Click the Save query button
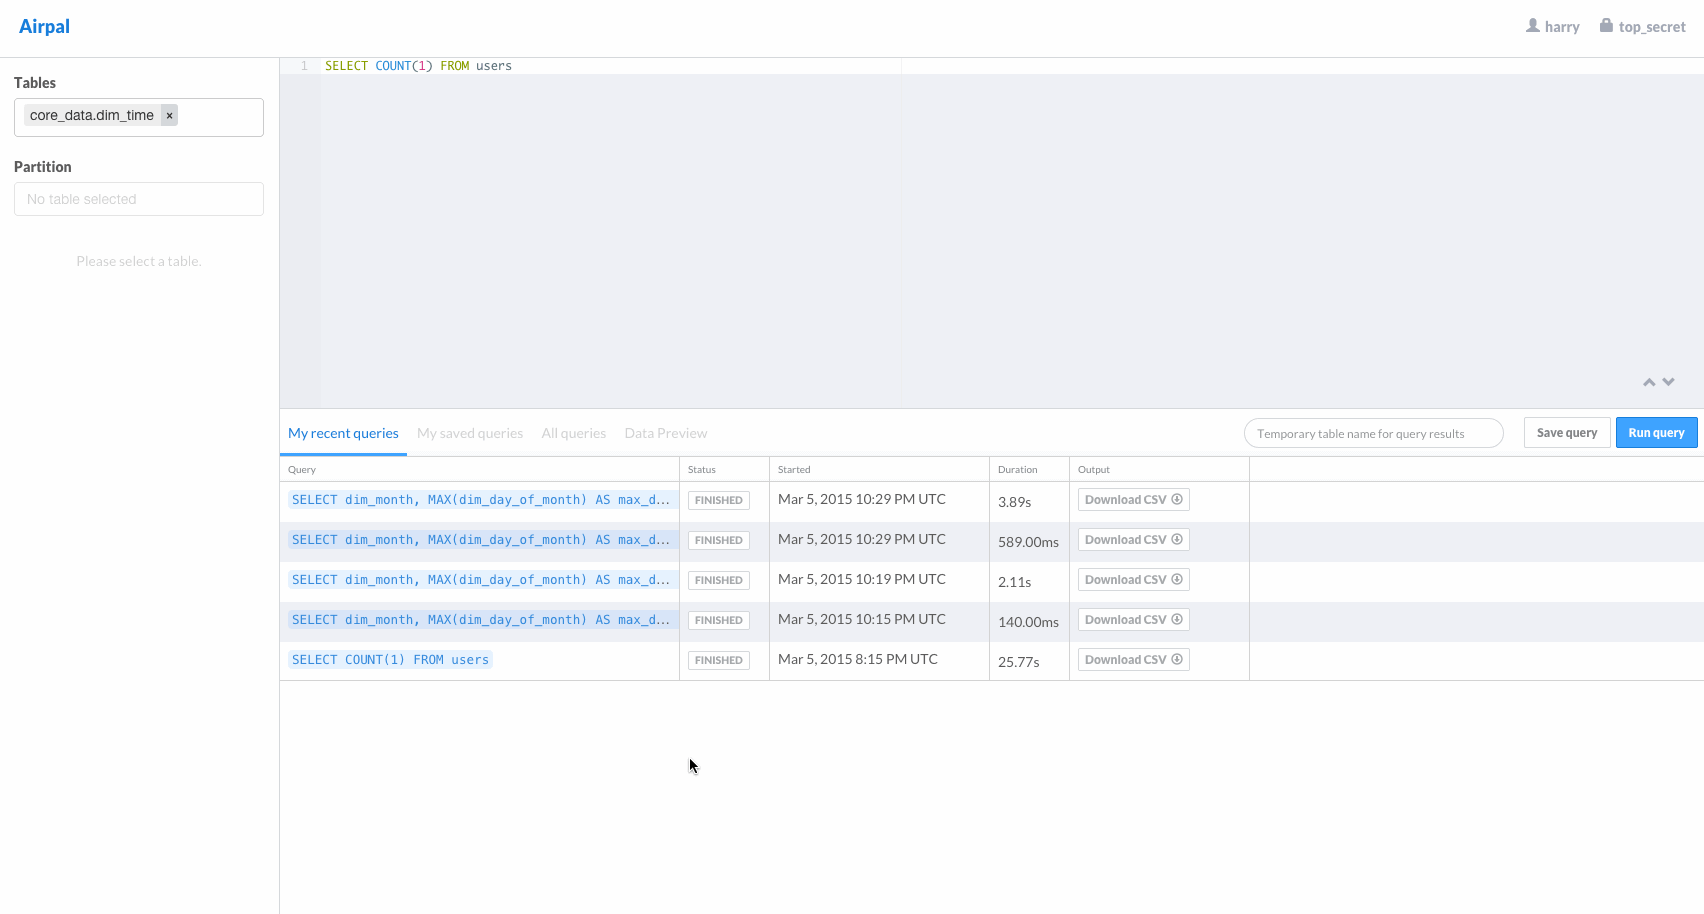This screenshot has width=1704, height=914. pyautogui.click(x=1567, y=432)
